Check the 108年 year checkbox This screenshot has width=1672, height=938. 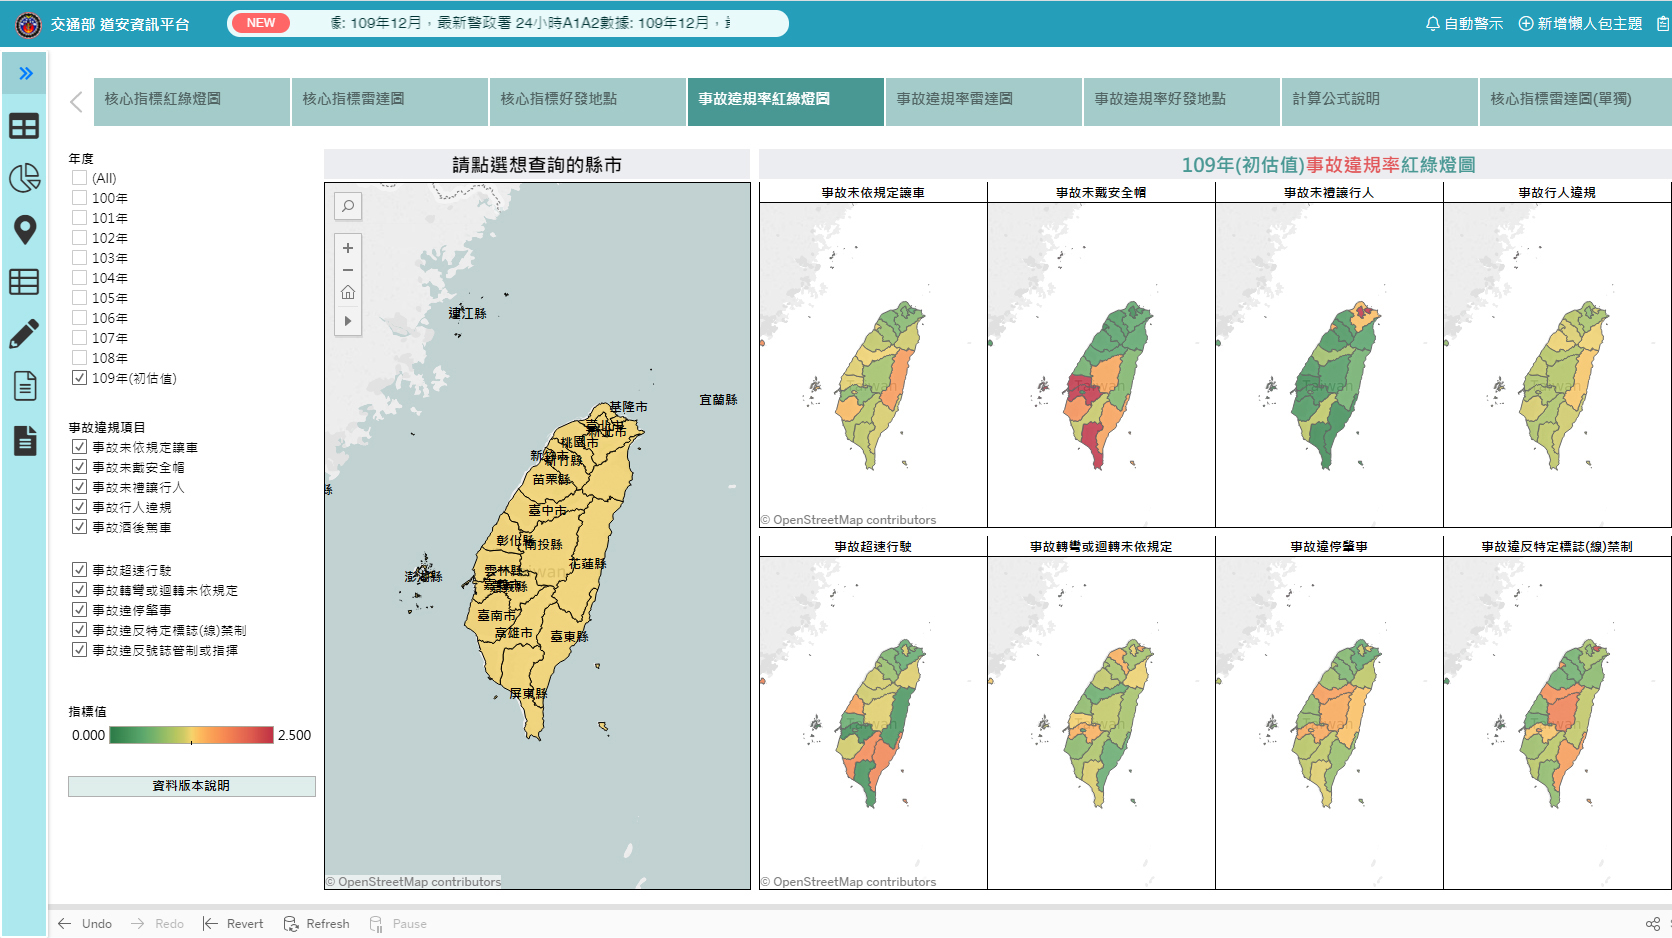click(x=79, y=358)
